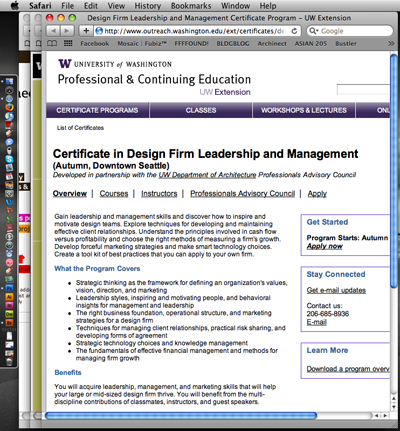This screenshot has height=431, width=400.
Task: Click the UW site search box
Action: click(363, 89)
